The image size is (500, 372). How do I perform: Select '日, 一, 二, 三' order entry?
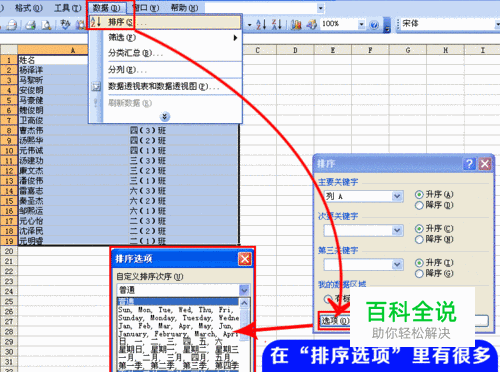pyautogui.click(x=178, y=341)
